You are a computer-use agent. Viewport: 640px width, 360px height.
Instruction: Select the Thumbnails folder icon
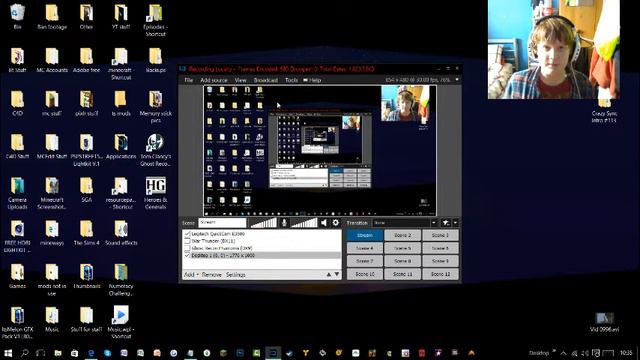click(87, 276)
